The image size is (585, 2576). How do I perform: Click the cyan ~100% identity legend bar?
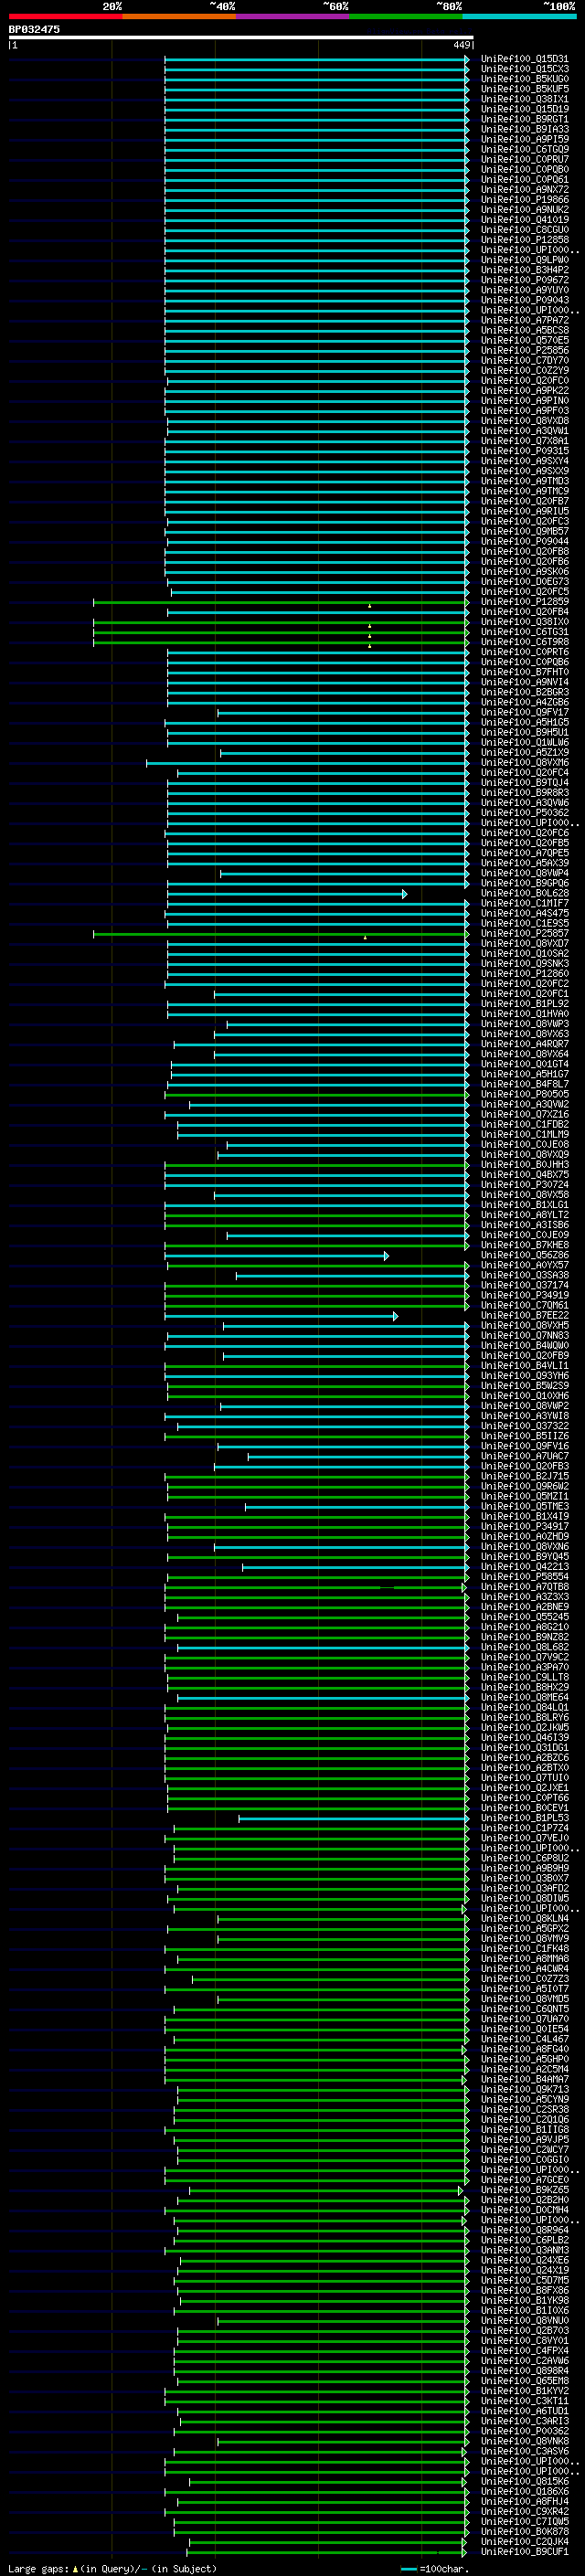click(519, 16)
